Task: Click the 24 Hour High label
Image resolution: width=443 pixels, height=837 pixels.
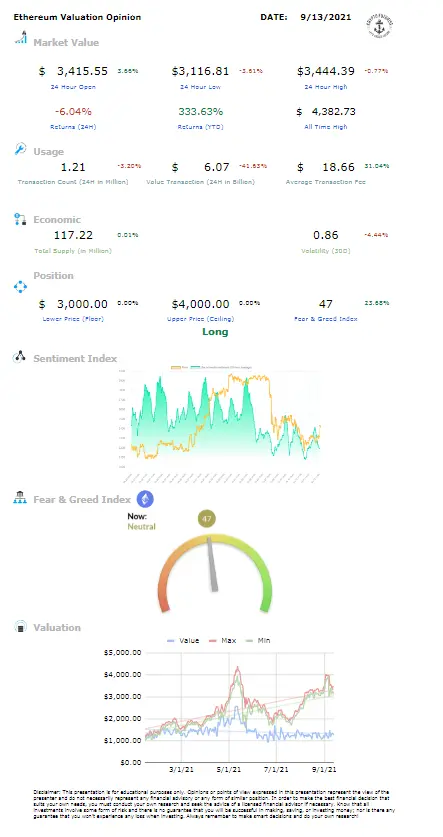Action: [326, 86]
